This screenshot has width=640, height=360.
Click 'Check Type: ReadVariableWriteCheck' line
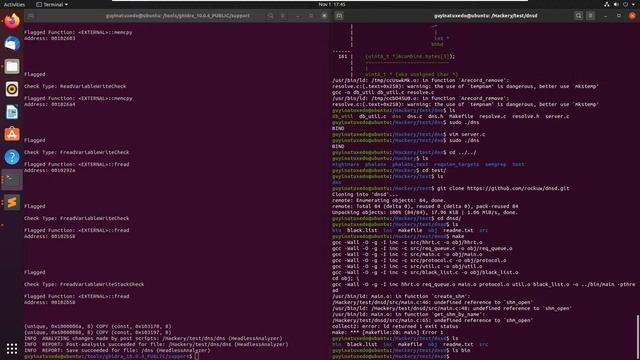[75, 87]
